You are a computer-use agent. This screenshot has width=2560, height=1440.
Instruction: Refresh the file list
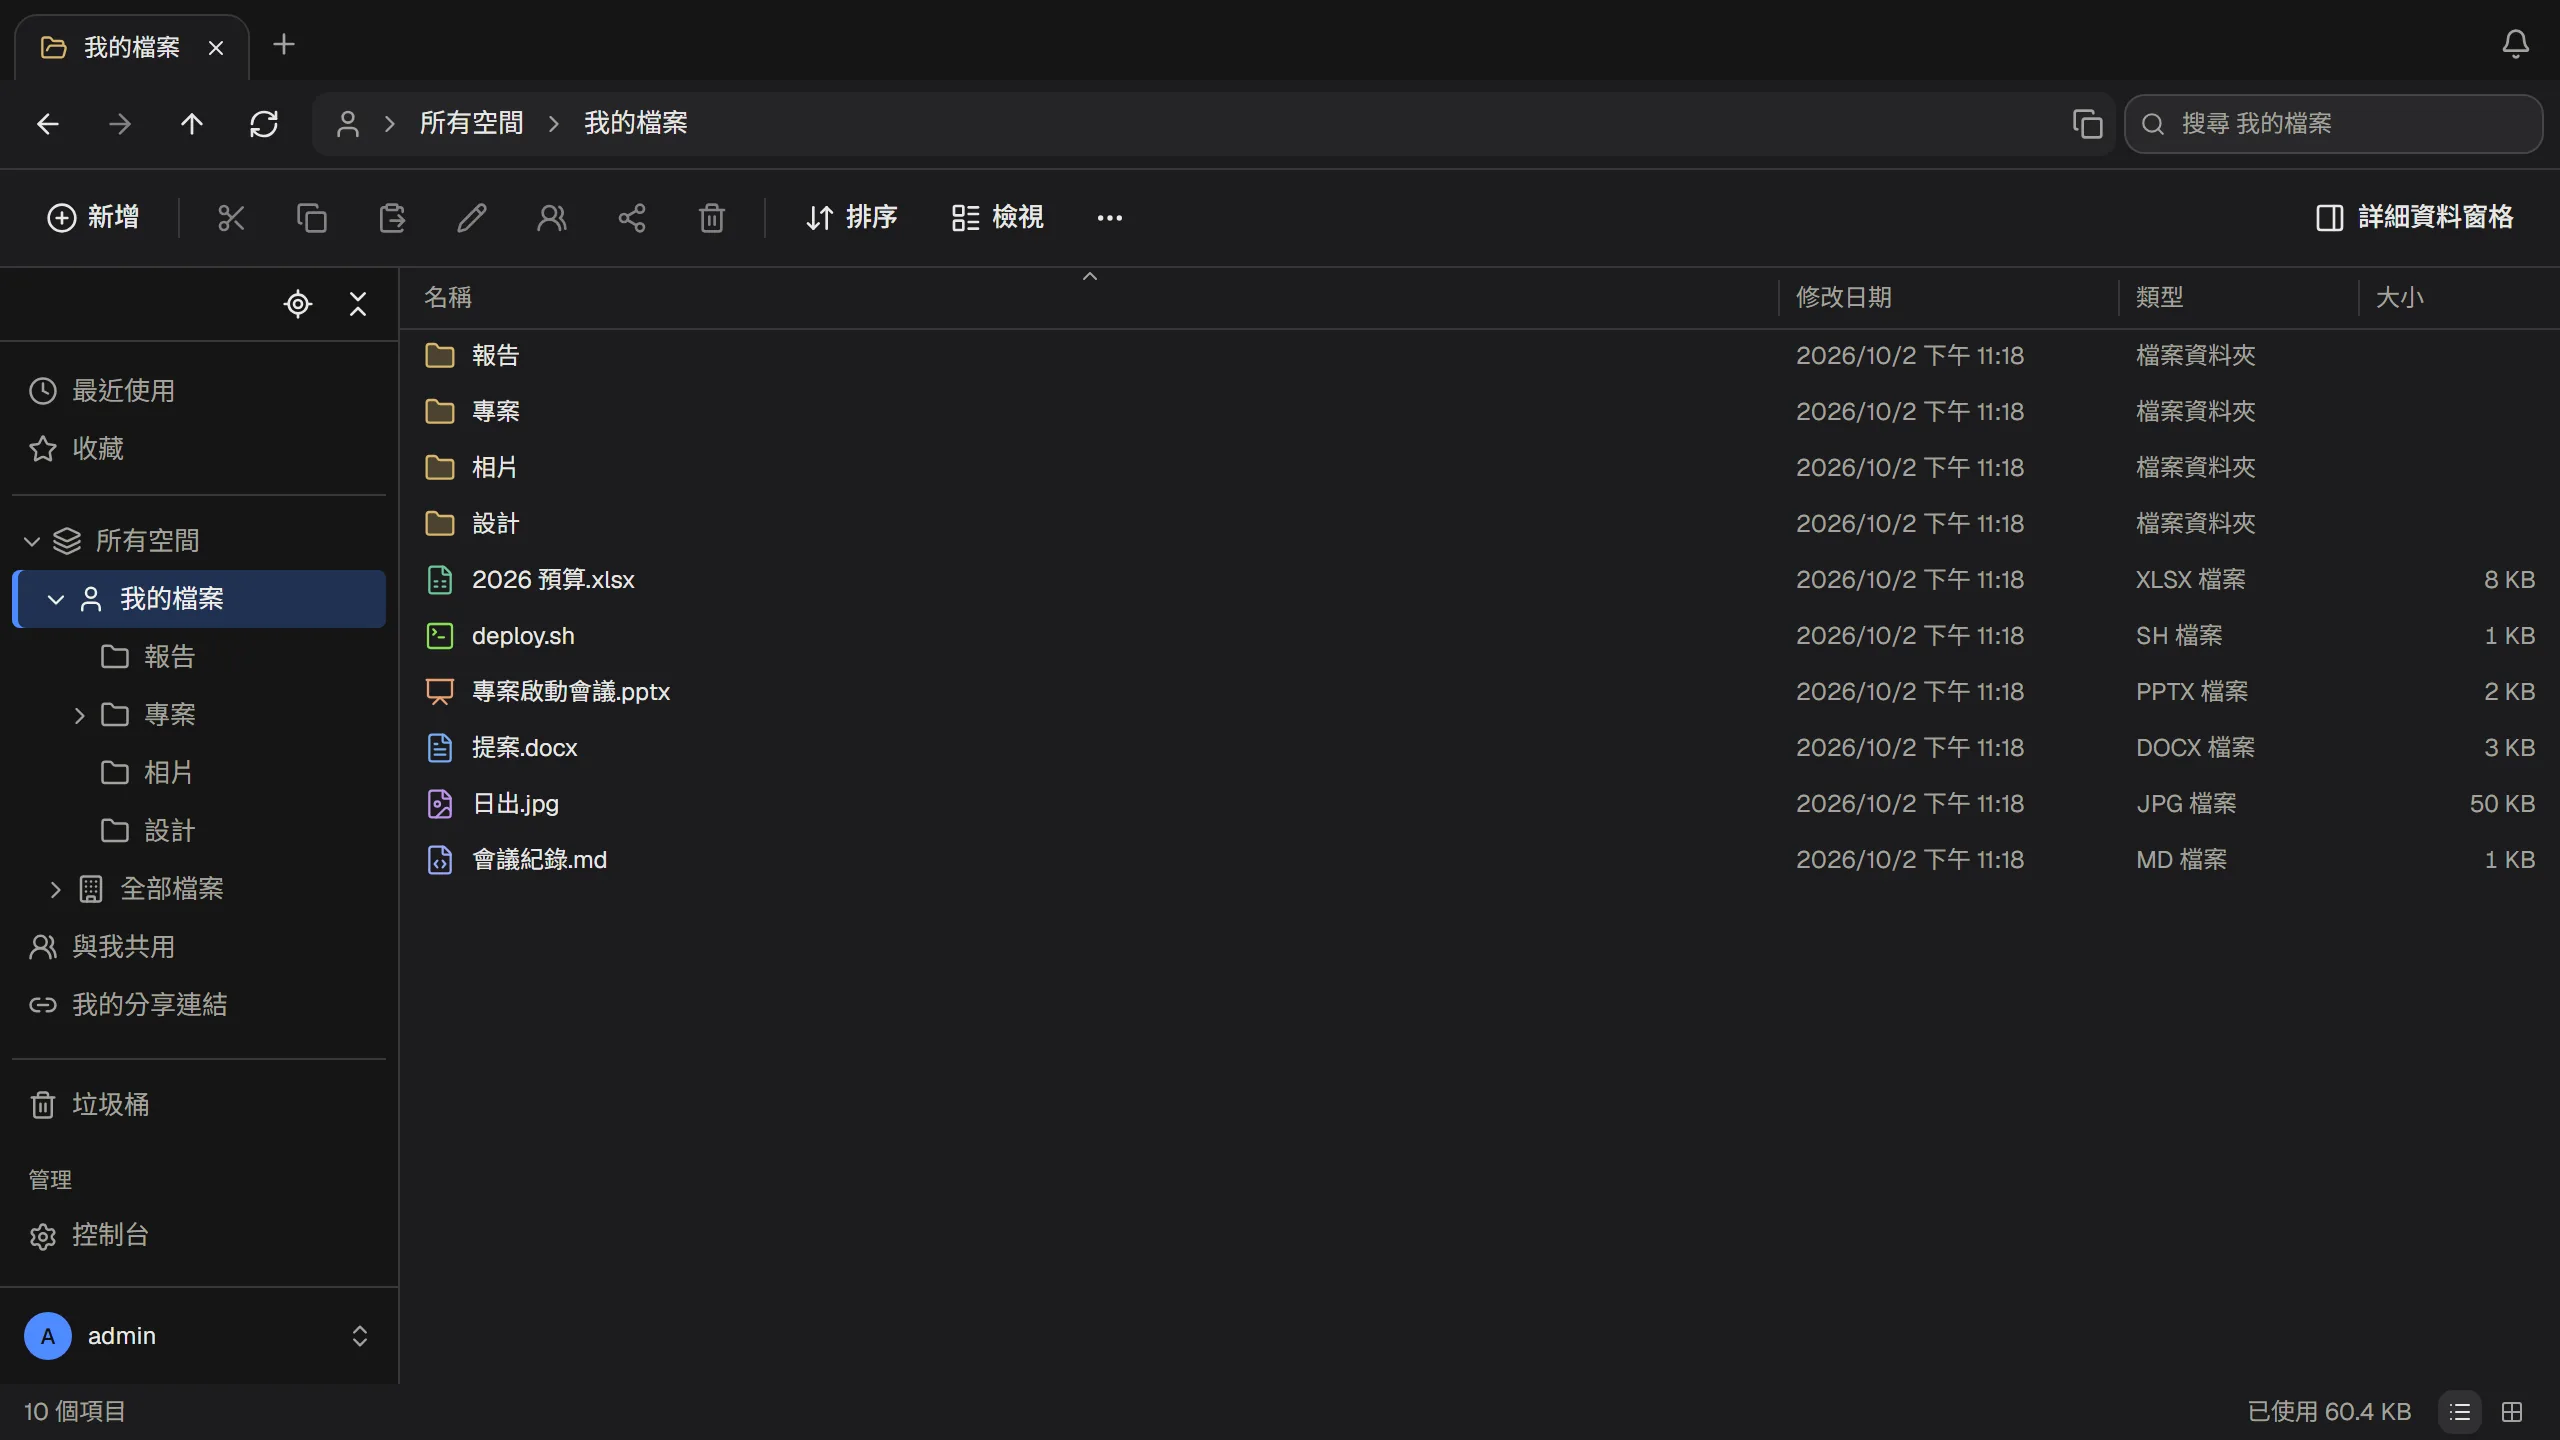(x=264, y=124)
